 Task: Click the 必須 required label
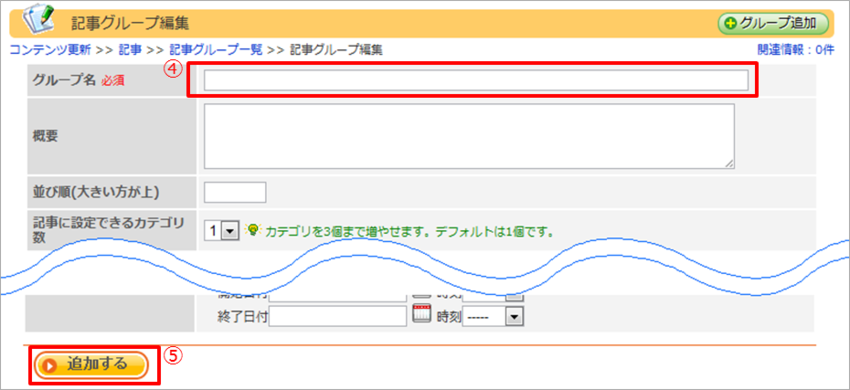pyautogui.click(x=113, y=81)
